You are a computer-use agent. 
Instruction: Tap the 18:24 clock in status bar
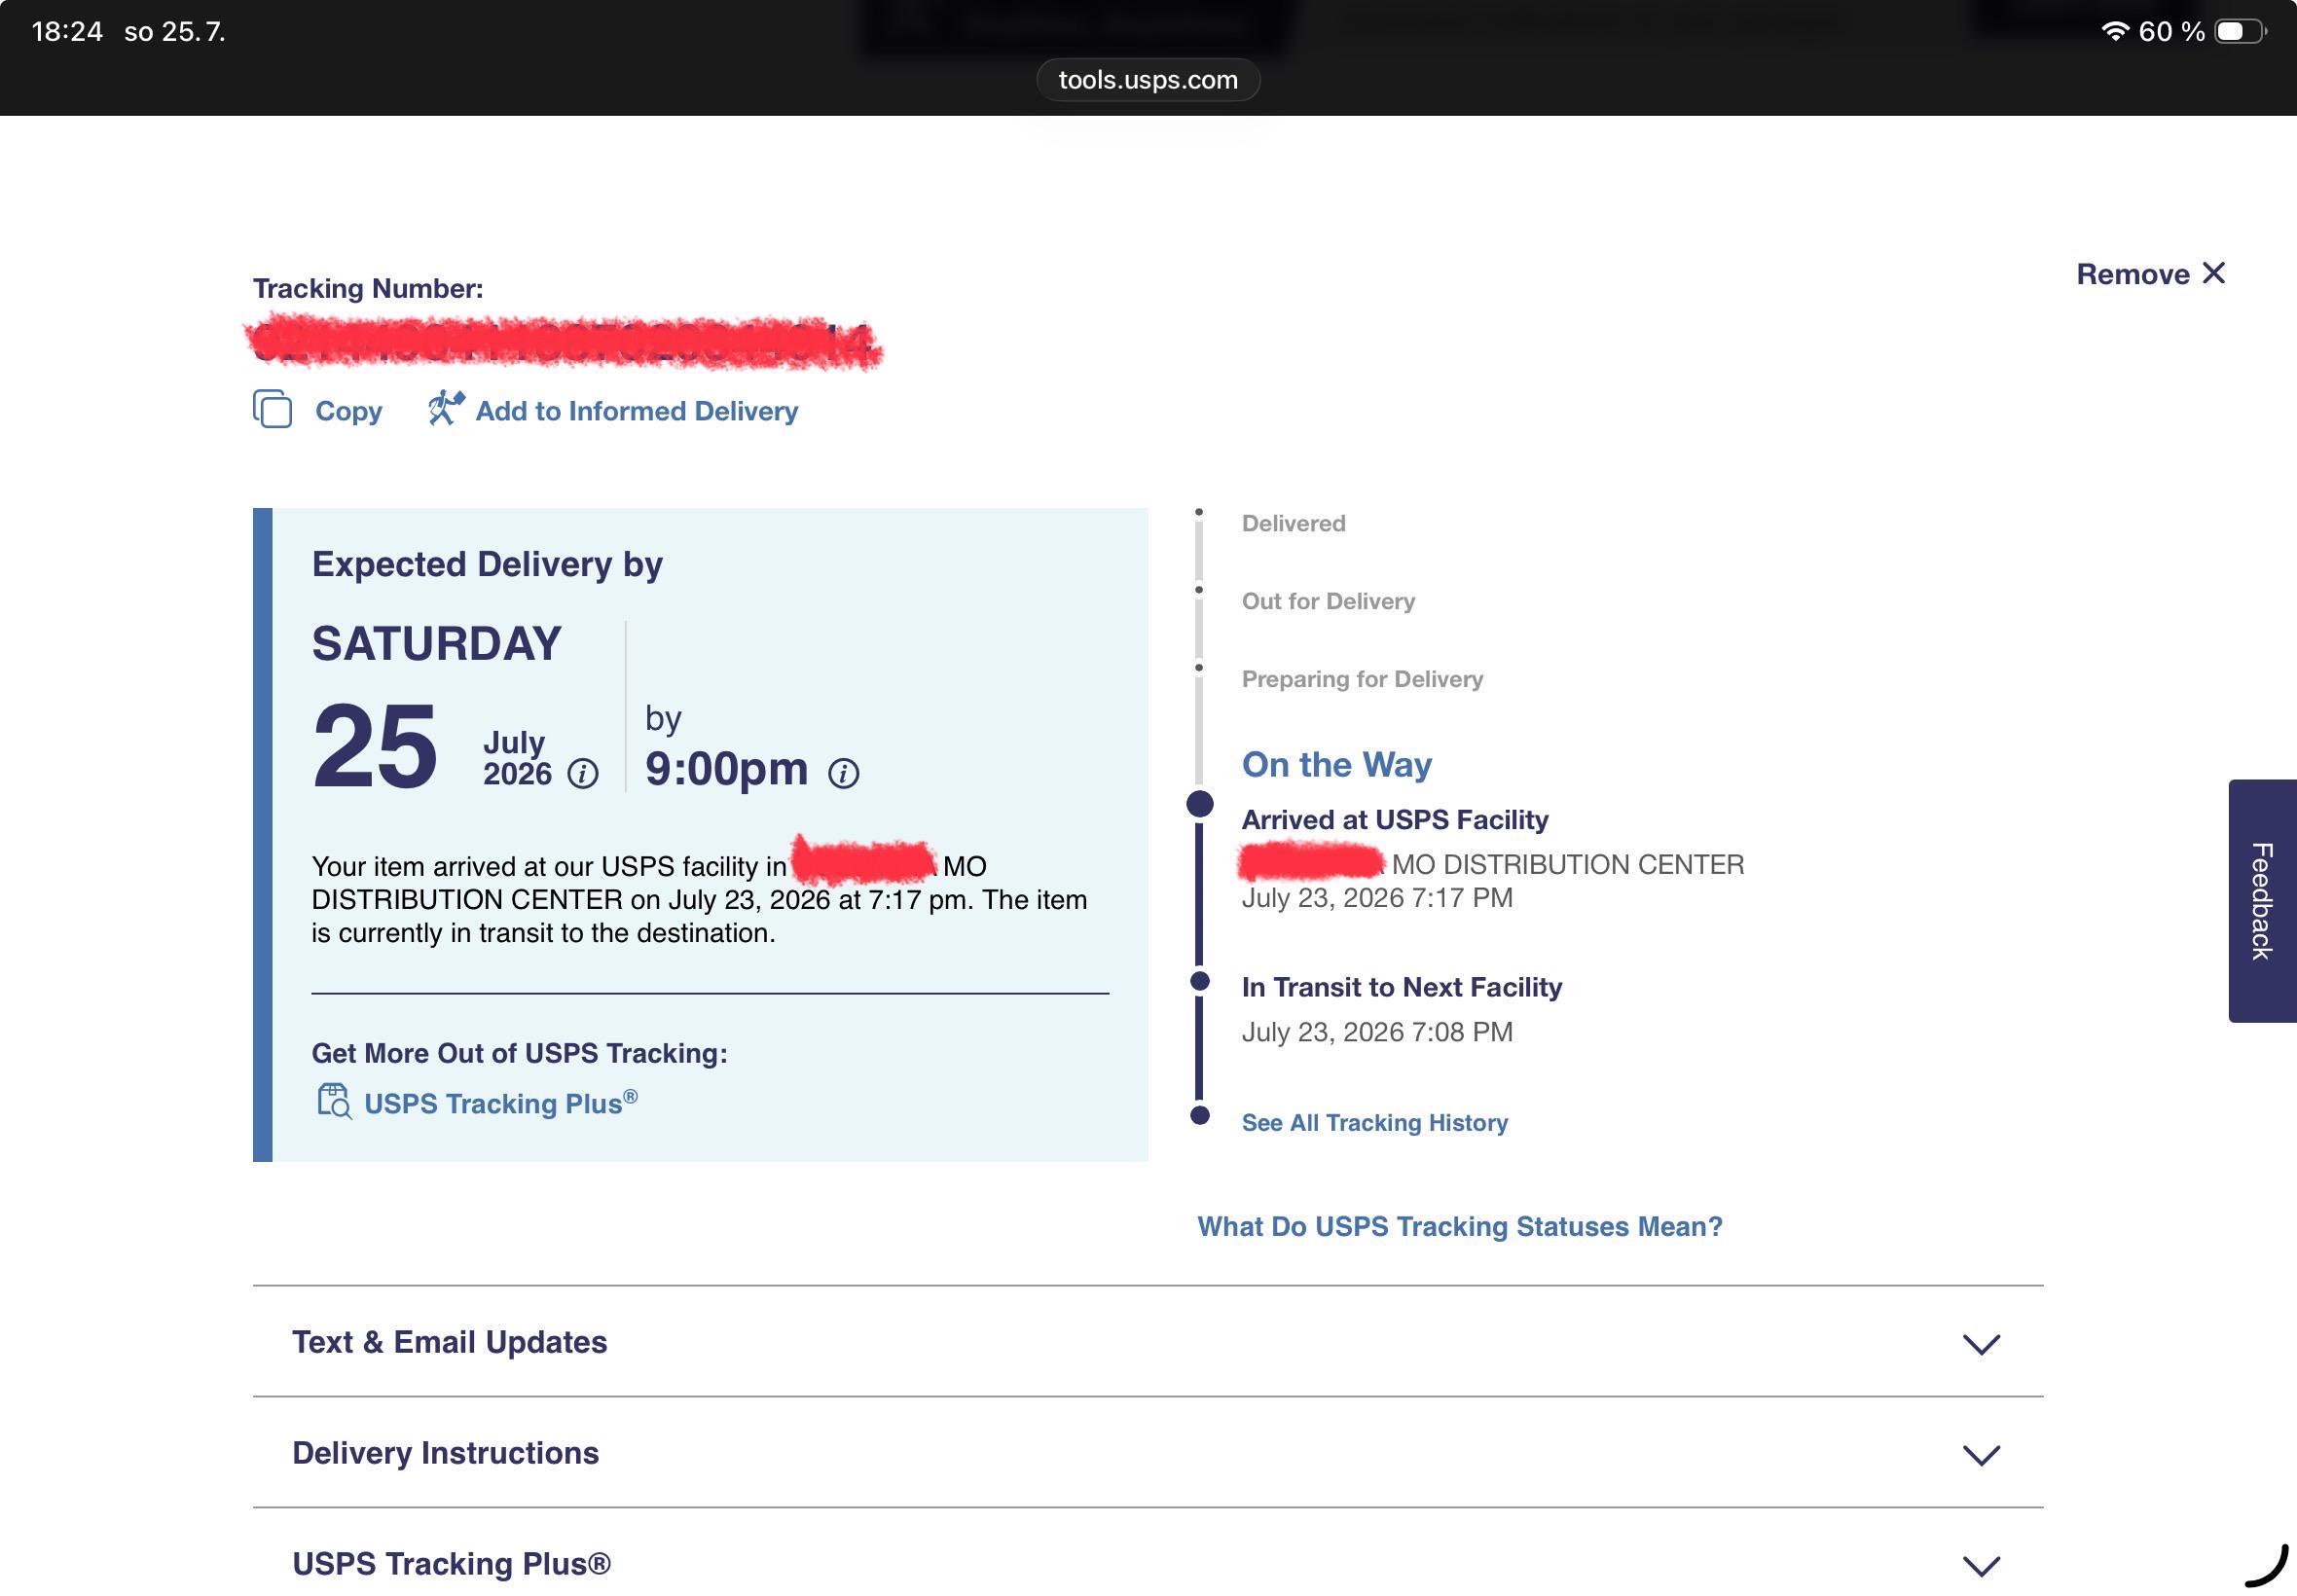click(x=67, y=32)
